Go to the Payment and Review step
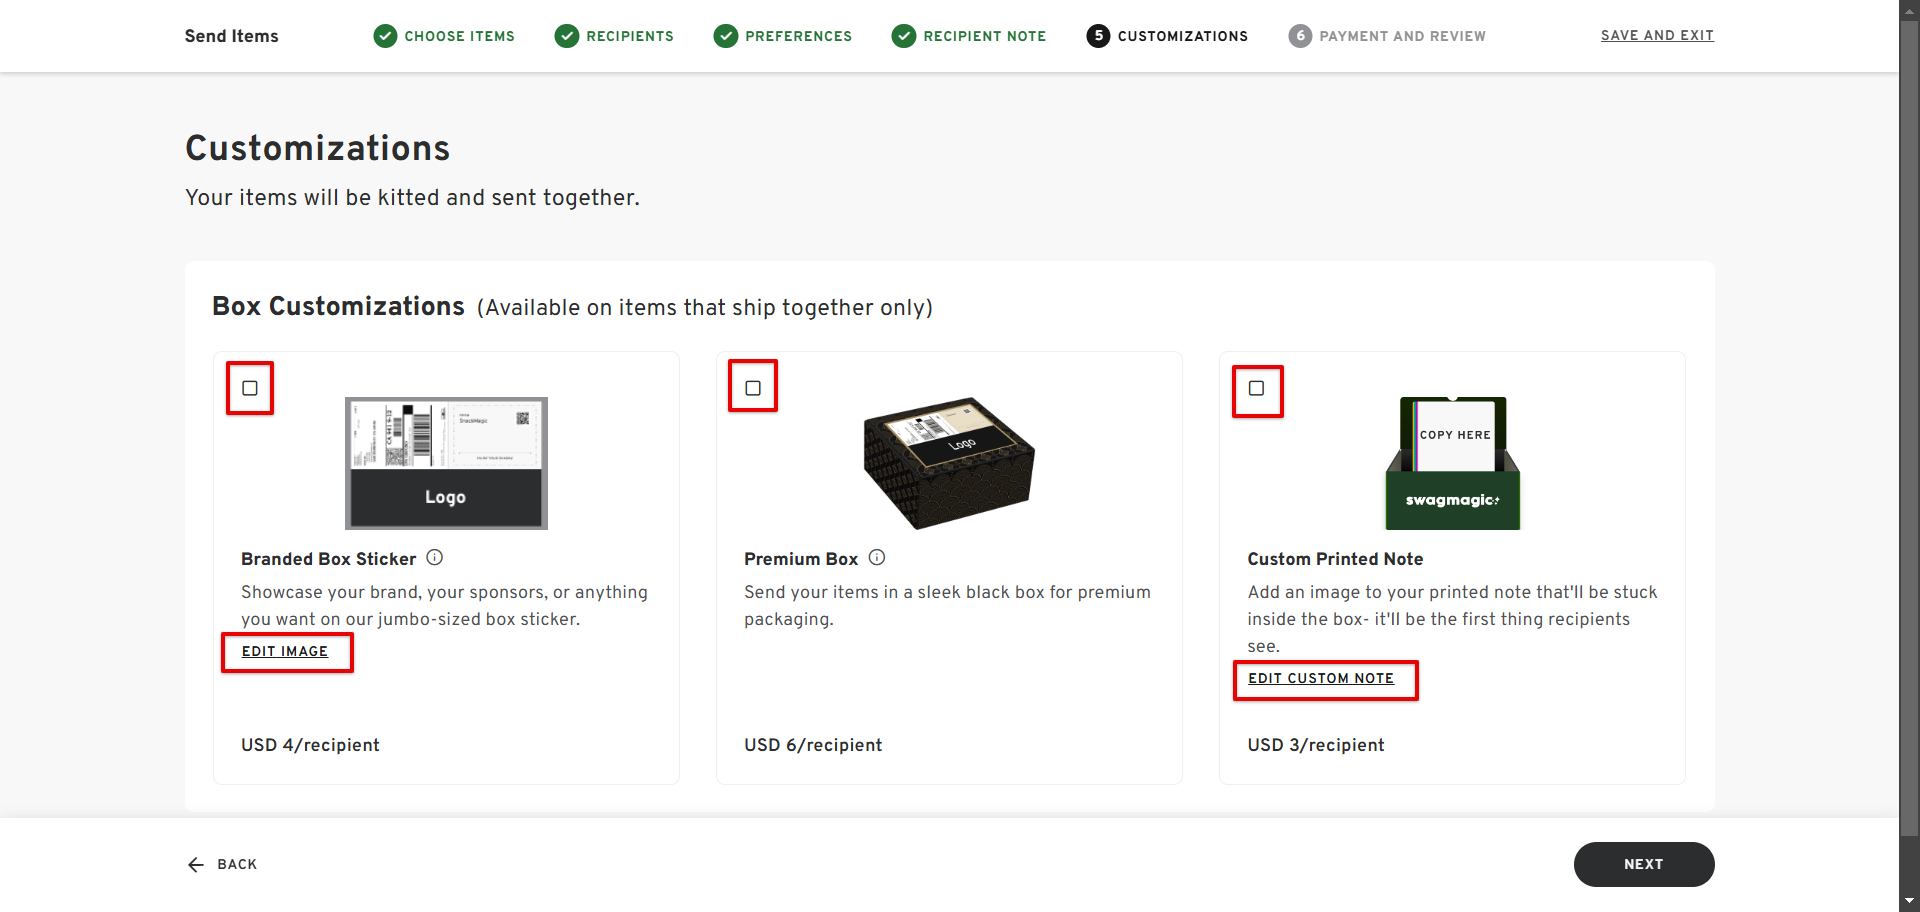 [x=1402, y=36]
